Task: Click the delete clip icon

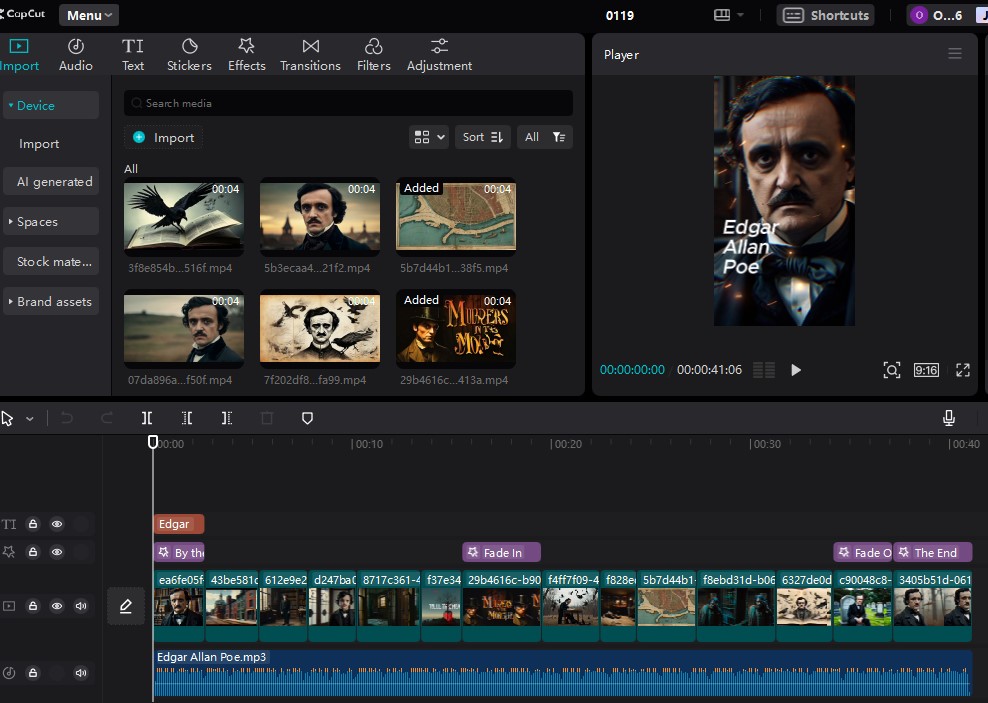Action: 267,418
